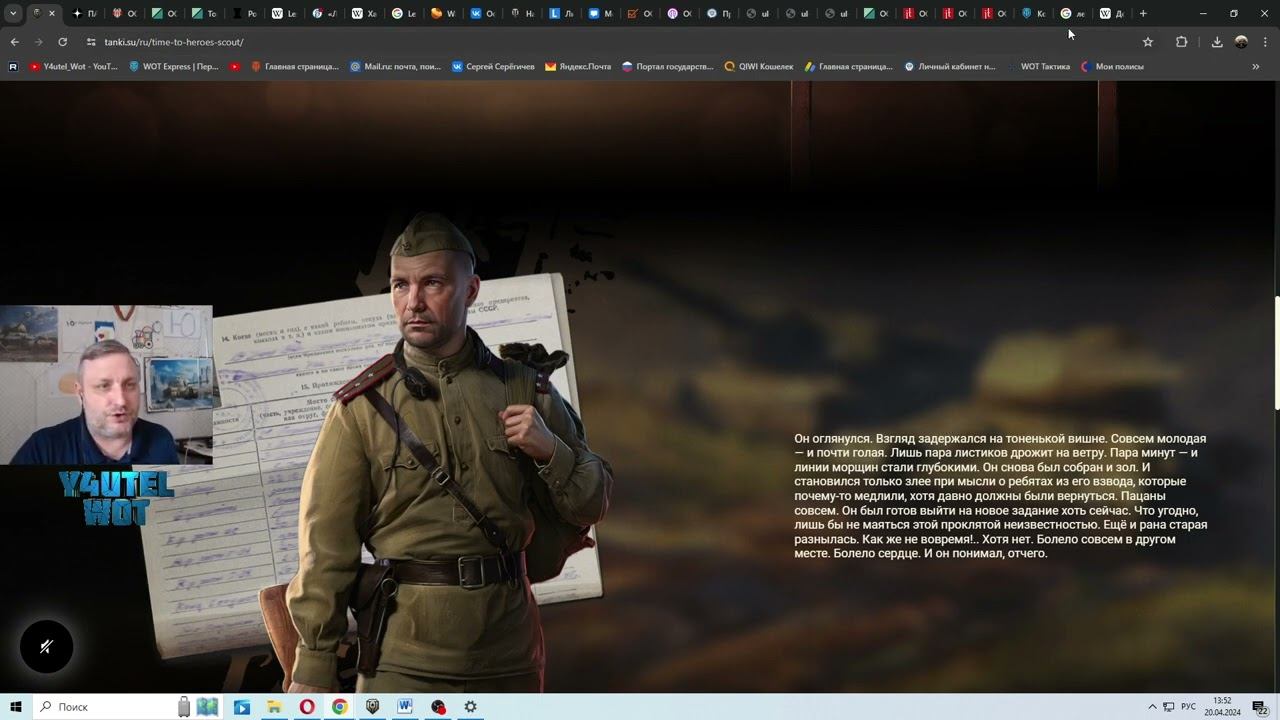This screenshot has width=1280, height=720.
Task: Open the Портал государств... bookmark
Action: point(668,67)
